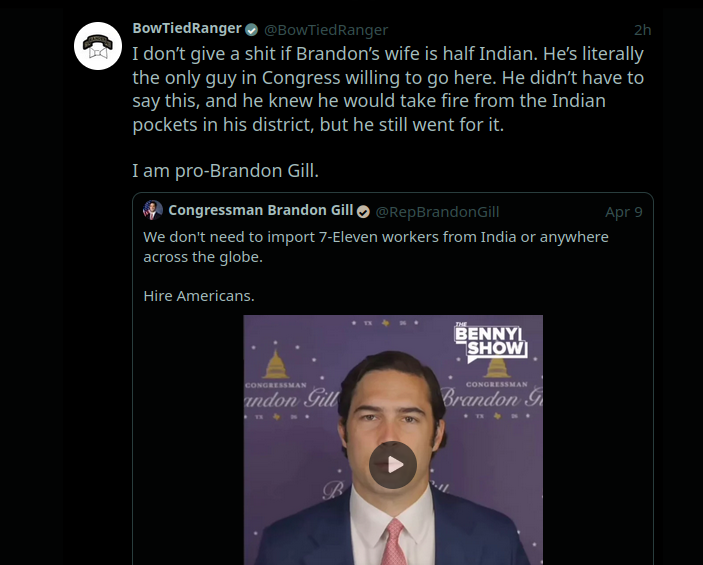Open the tweet via the 2h timestamp
This screenshot has width=703, height=565.
tap(643, 30)
